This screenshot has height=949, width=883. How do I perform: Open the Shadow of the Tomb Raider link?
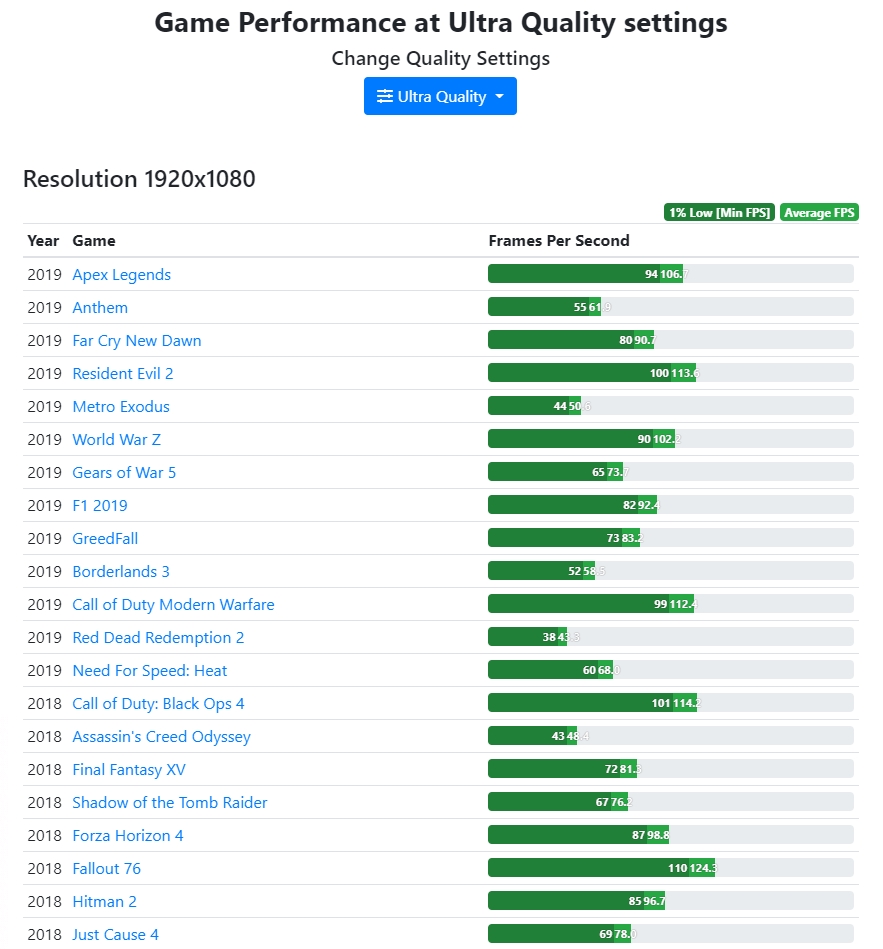[x=169, y=803]
